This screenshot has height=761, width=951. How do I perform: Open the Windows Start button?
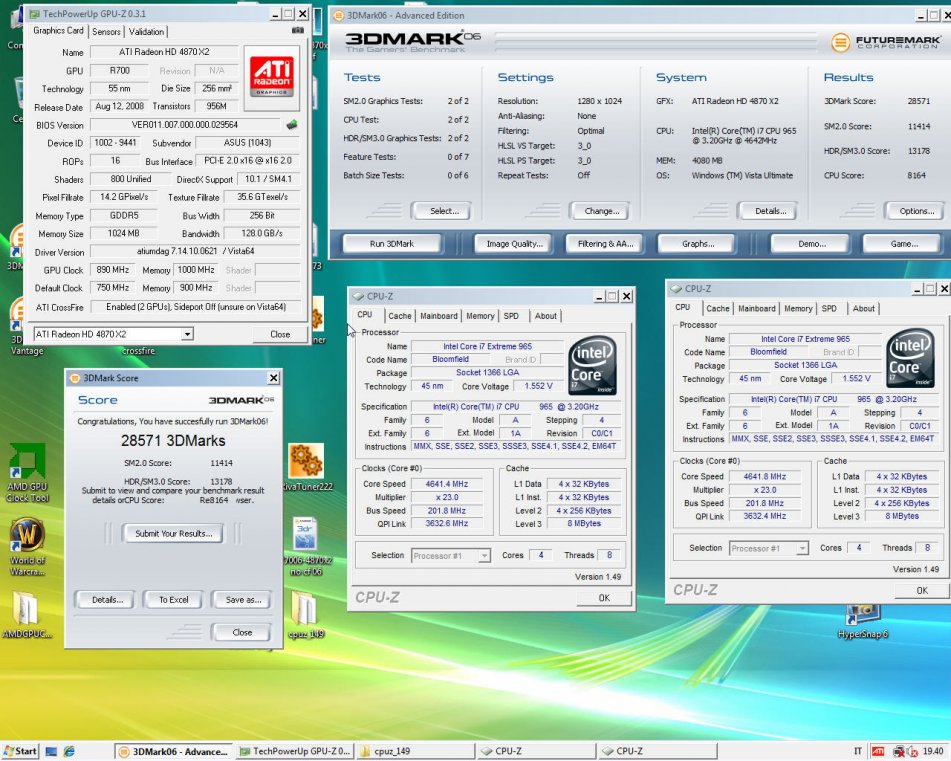point(20,751)
